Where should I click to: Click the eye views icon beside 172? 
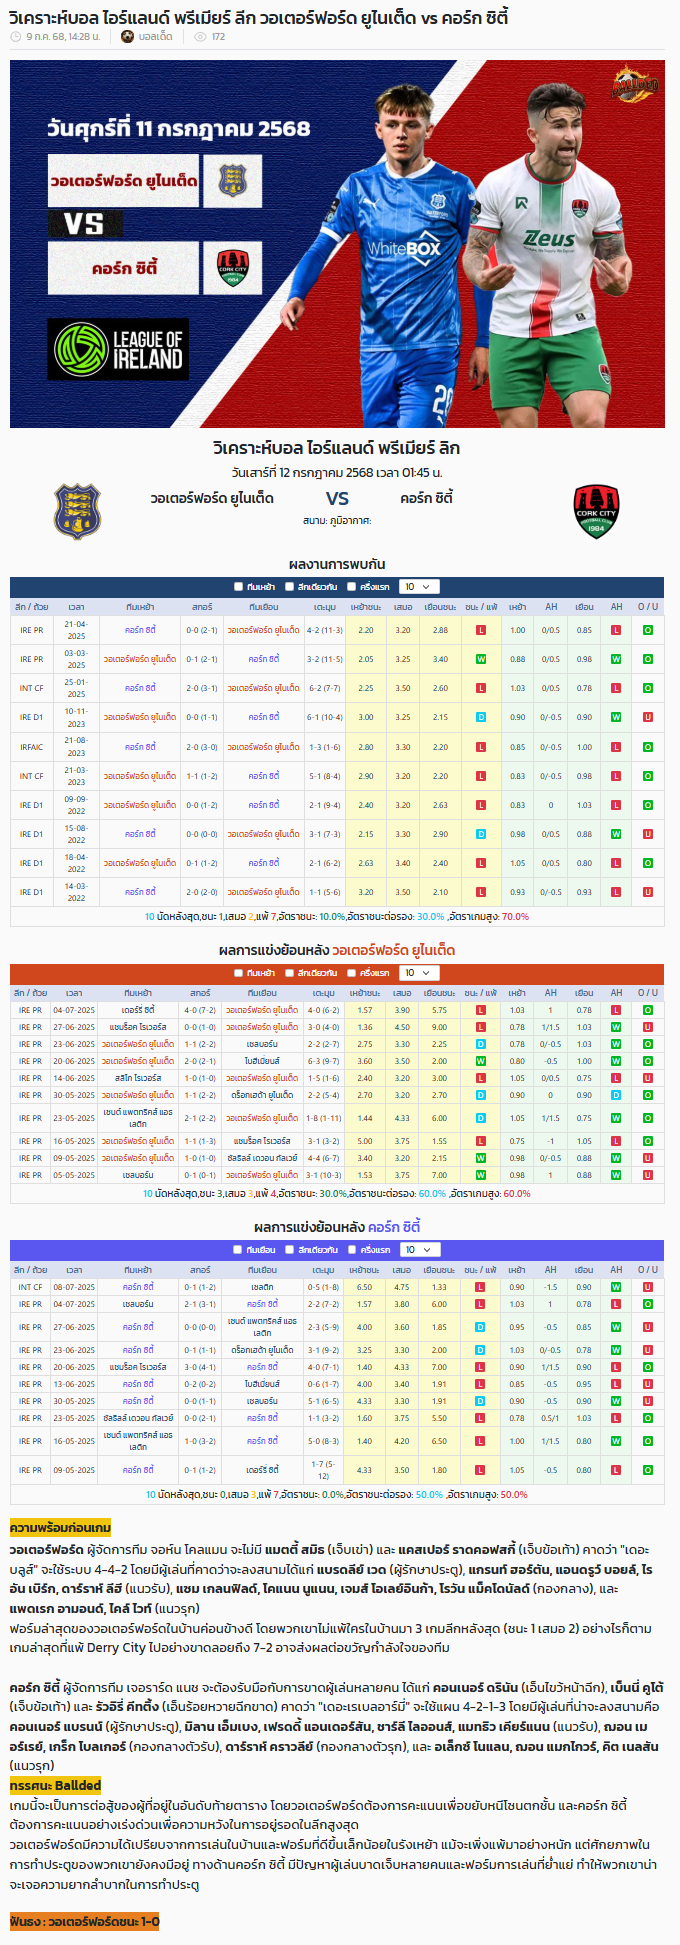point(200,37)
